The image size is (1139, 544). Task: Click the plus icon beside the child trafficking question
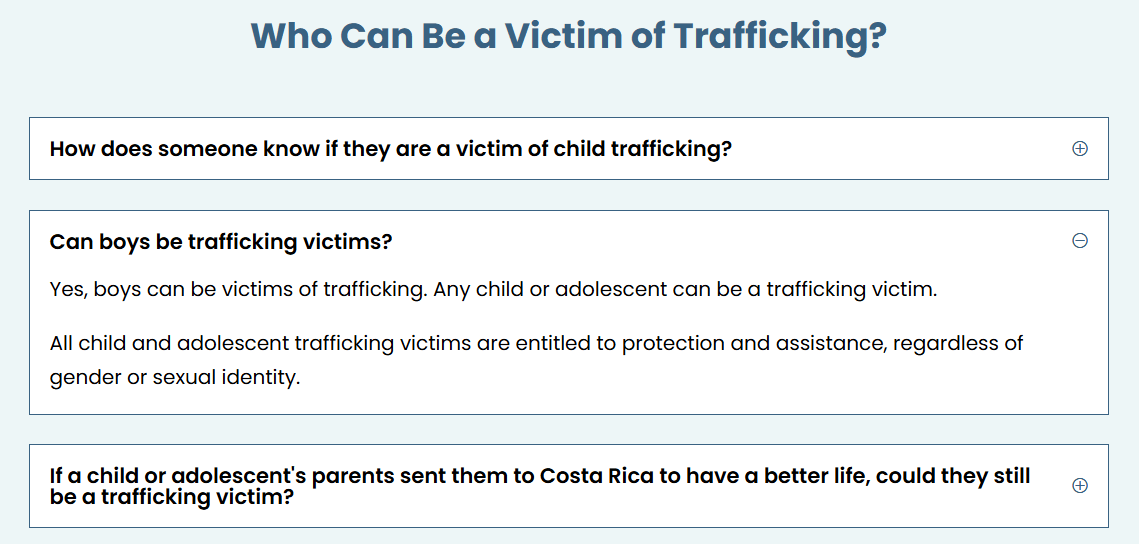click(x=1080, y=149)
